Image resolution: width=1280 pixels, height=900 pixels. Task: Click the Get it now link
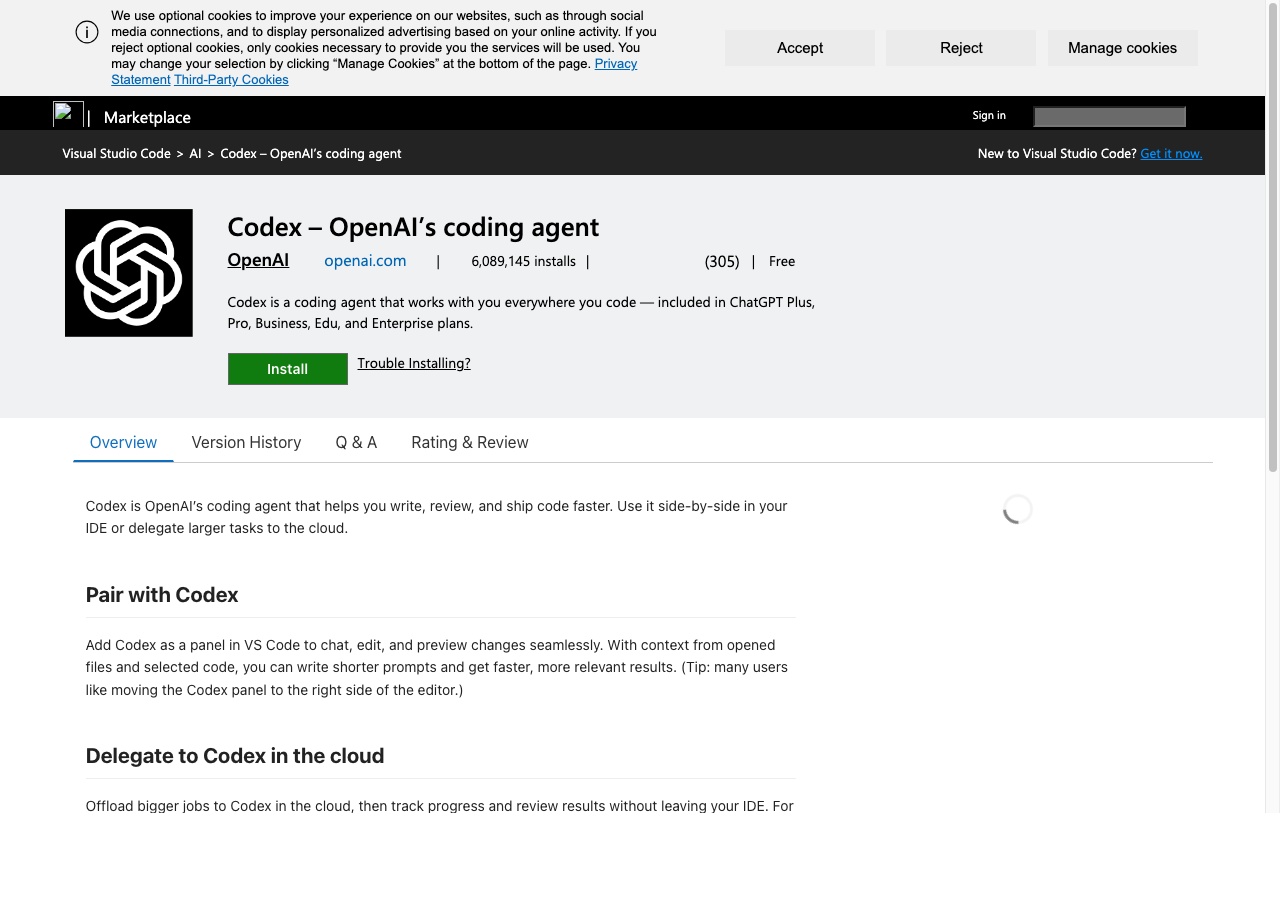coord(1171,154)
